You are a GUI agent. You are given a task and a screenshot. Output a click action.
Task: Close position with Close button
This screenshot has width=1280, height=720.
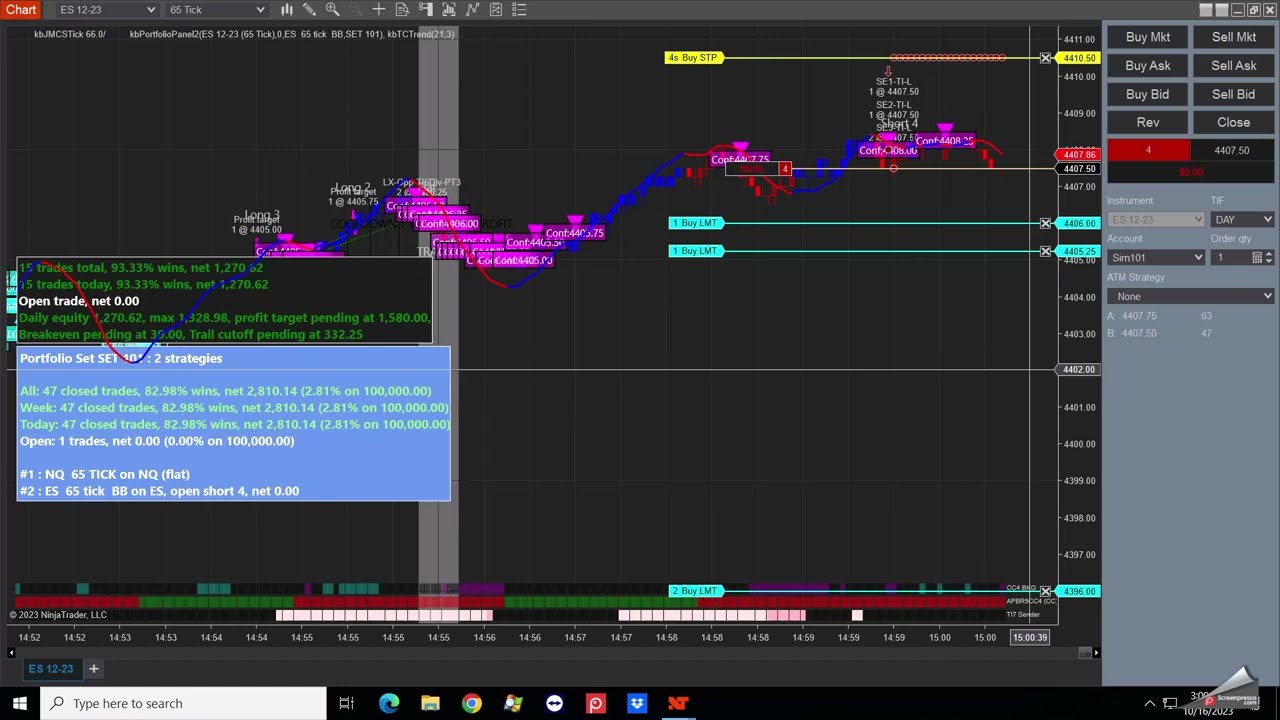1234,122
